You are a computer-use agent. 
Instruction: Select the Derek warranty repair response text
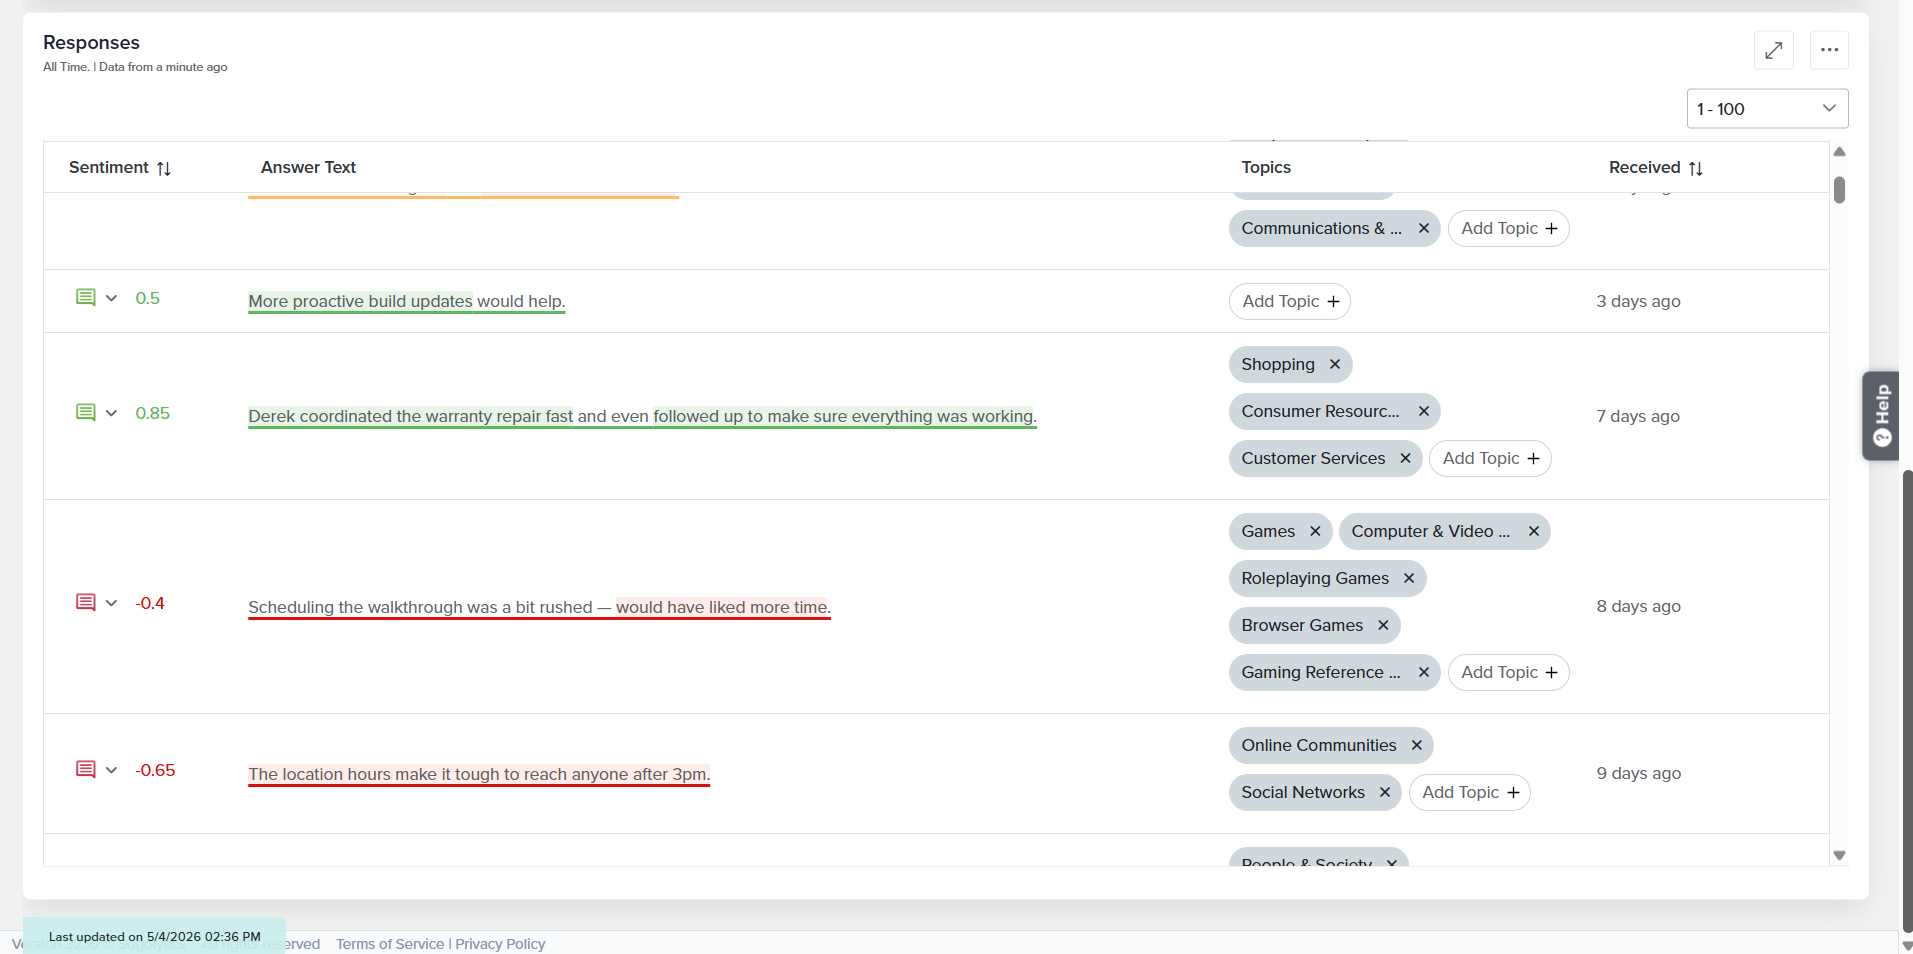(642, 416)
